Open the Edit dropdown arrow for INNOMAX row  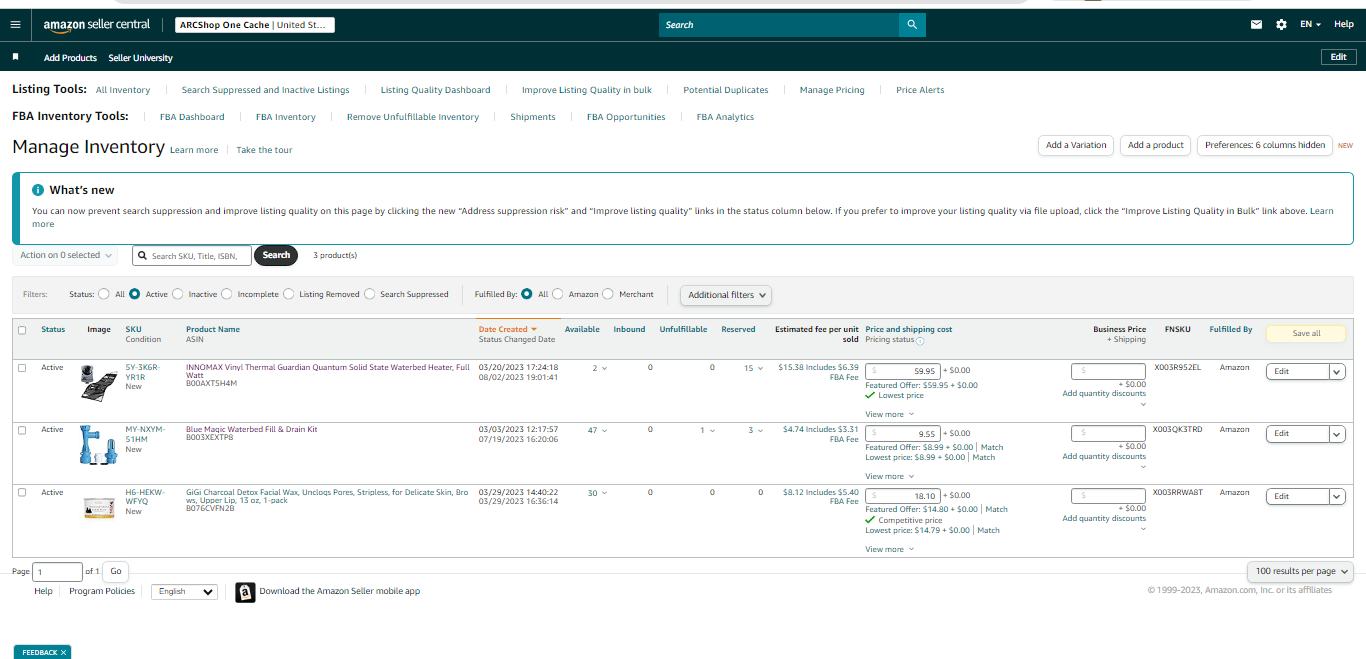[x=1337, y=371]
